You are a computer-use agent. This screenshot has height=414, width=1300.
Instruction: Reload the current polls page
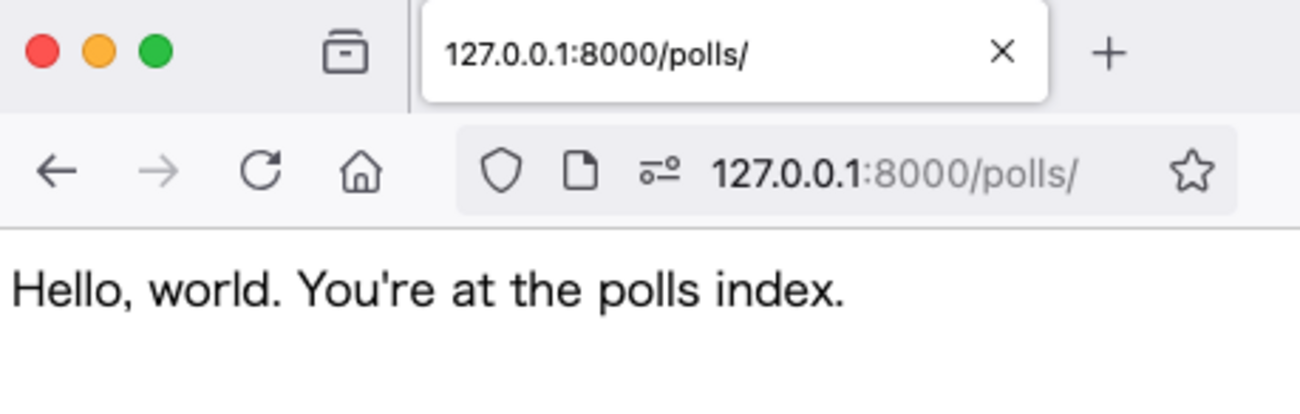[x=260, y=171]
